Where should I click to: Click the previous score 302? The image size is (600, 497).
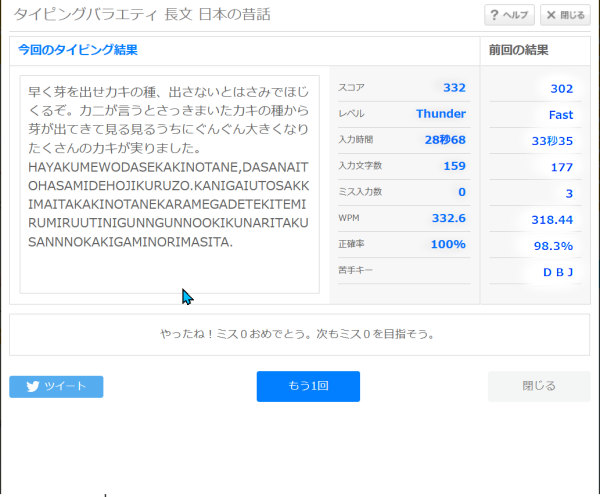(x=561, y=89)
